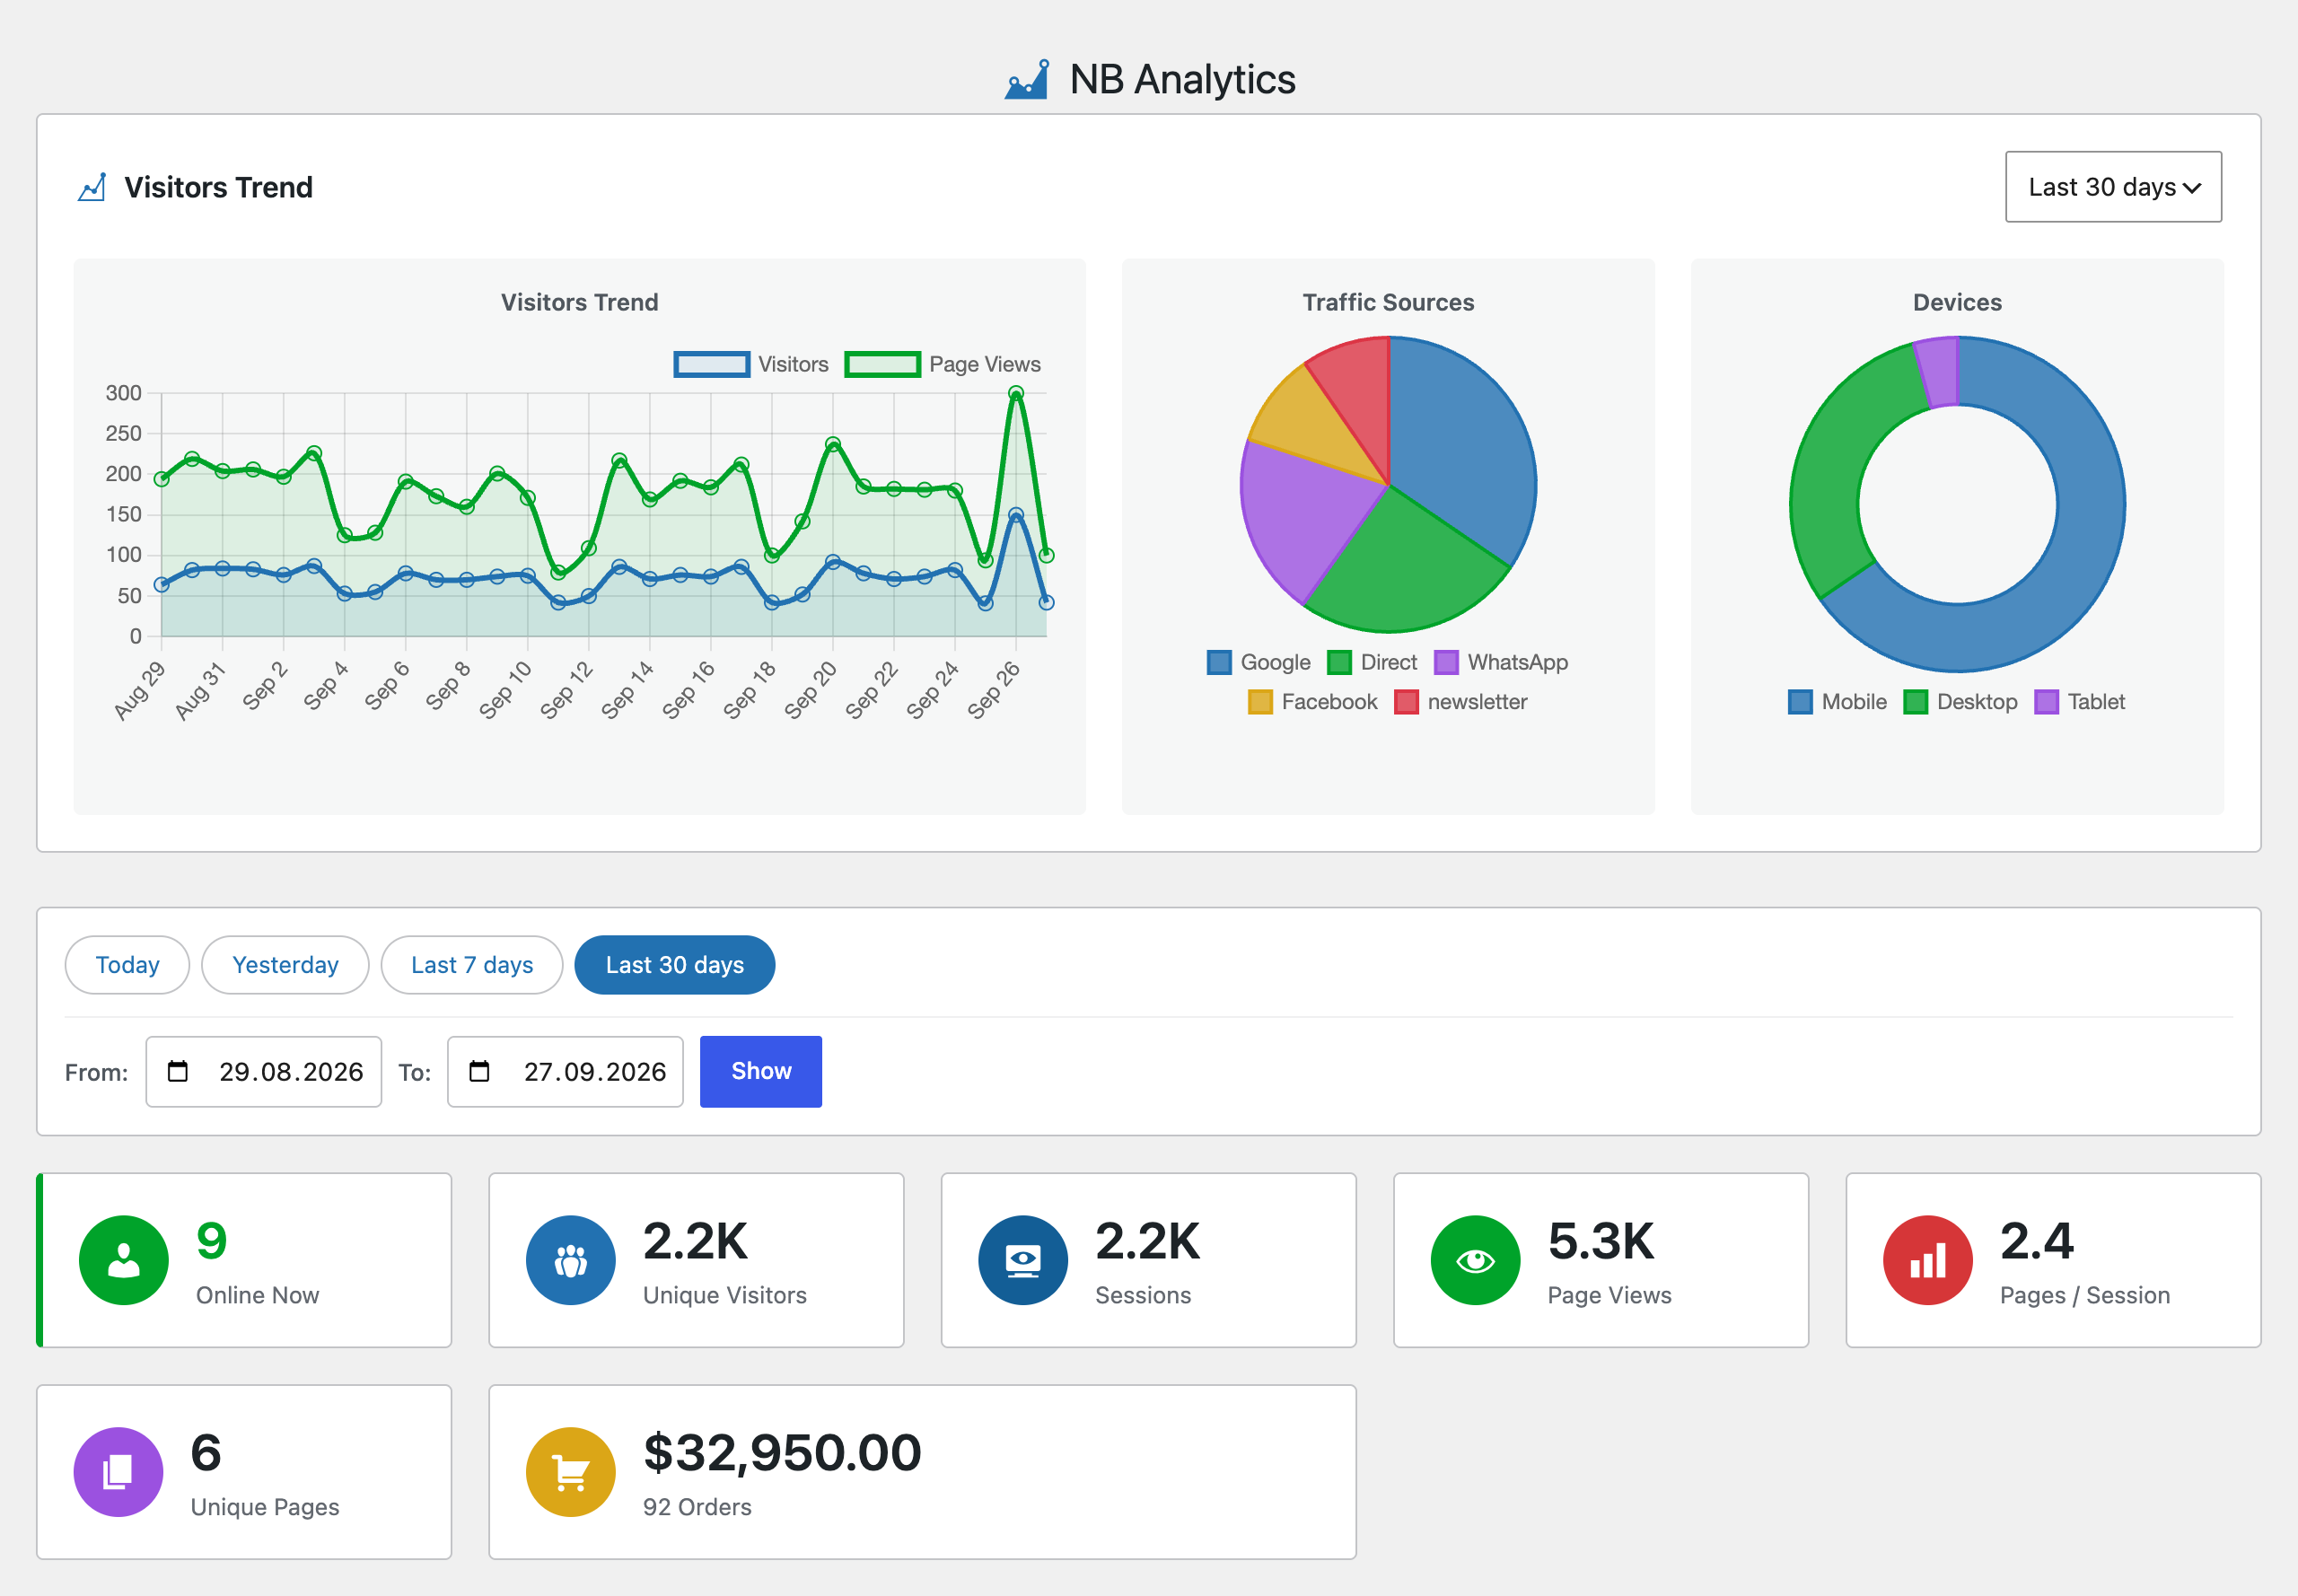Toggle Facebook in Traffic Sources legend
2298x1596 pixels.
[x=1313, y=702]
